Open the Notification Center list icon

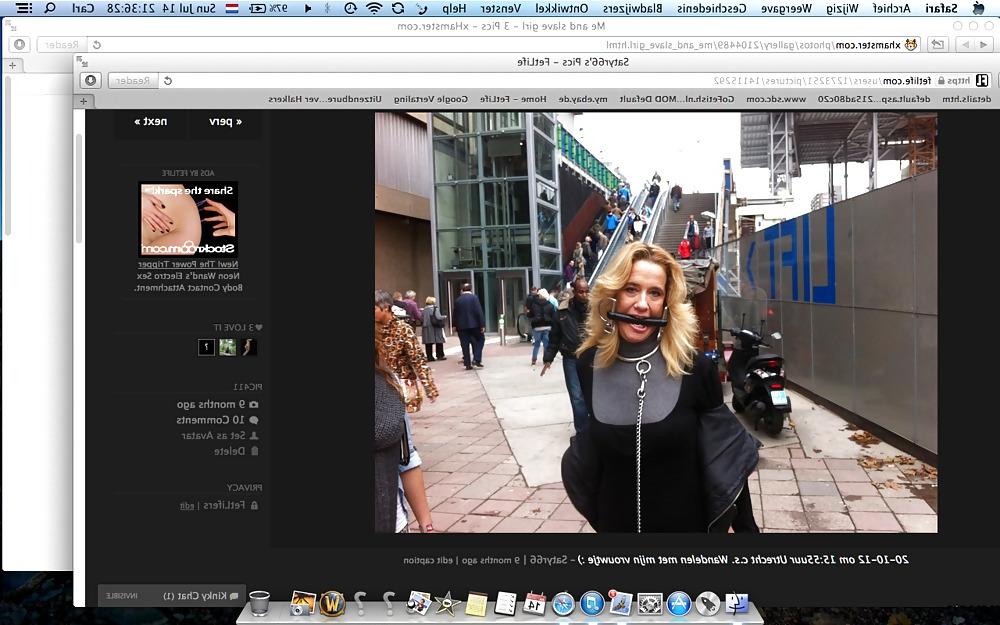point(24,8)
